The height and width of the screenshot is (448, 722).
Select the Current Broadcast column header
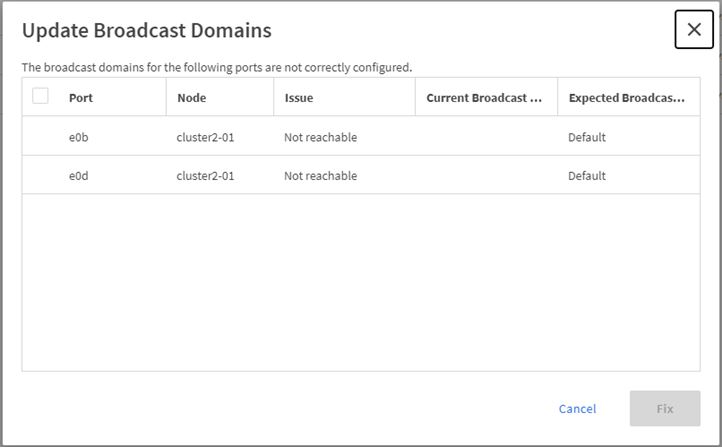coord(484,98)
